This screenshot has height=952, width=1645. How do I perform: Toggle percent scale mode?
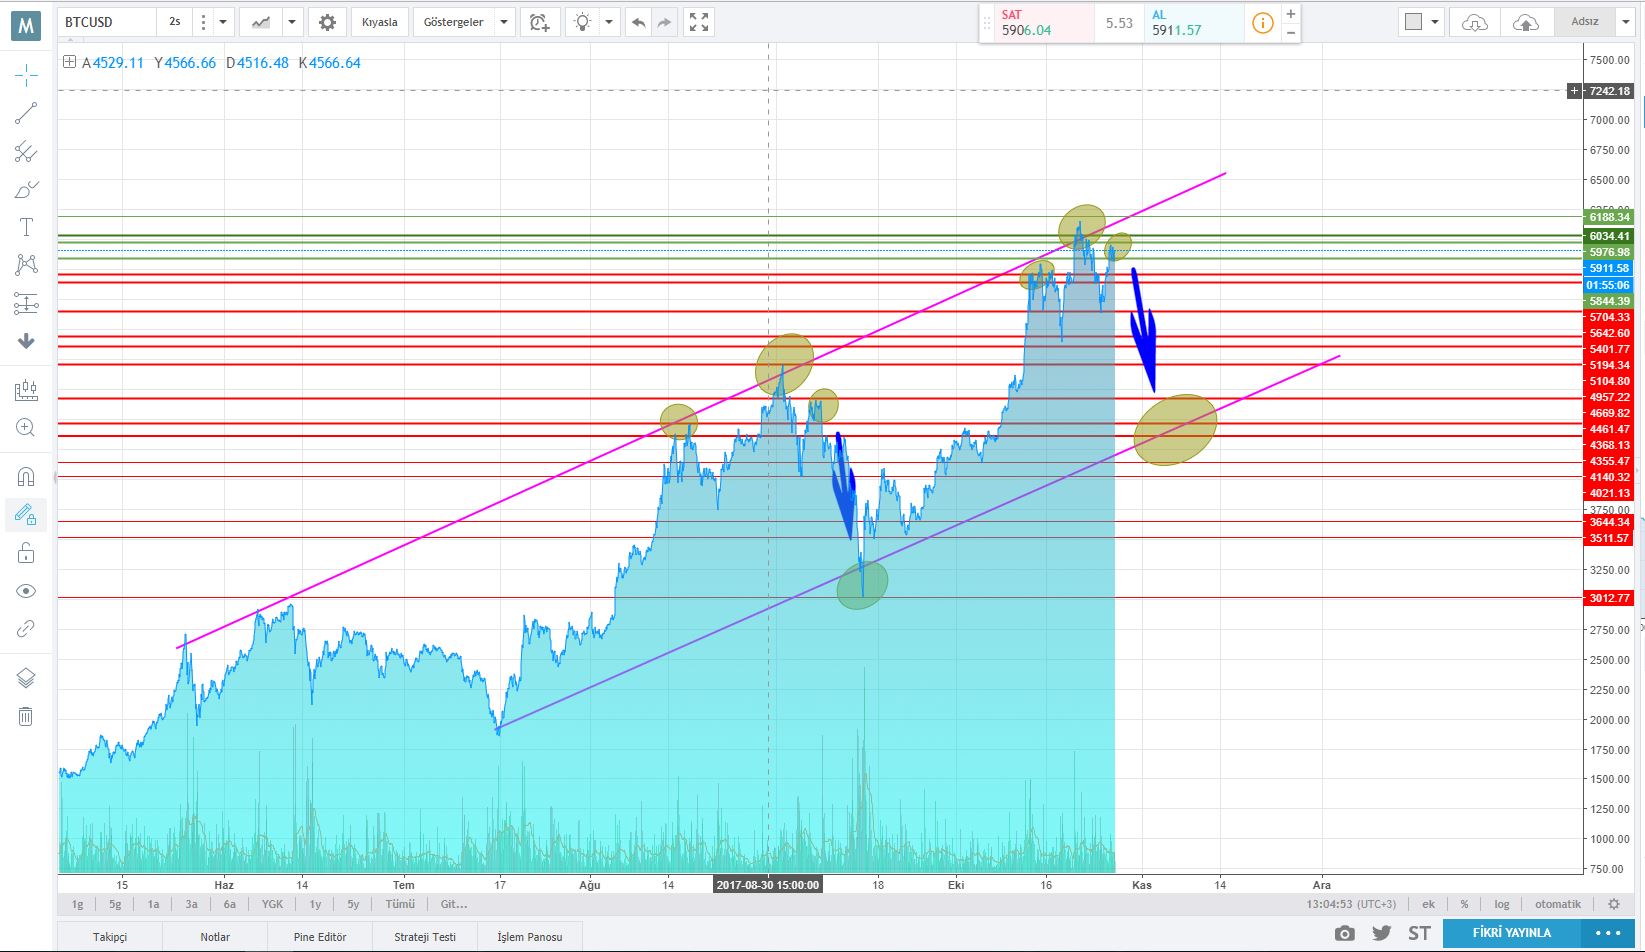[x=1464, y=904]
